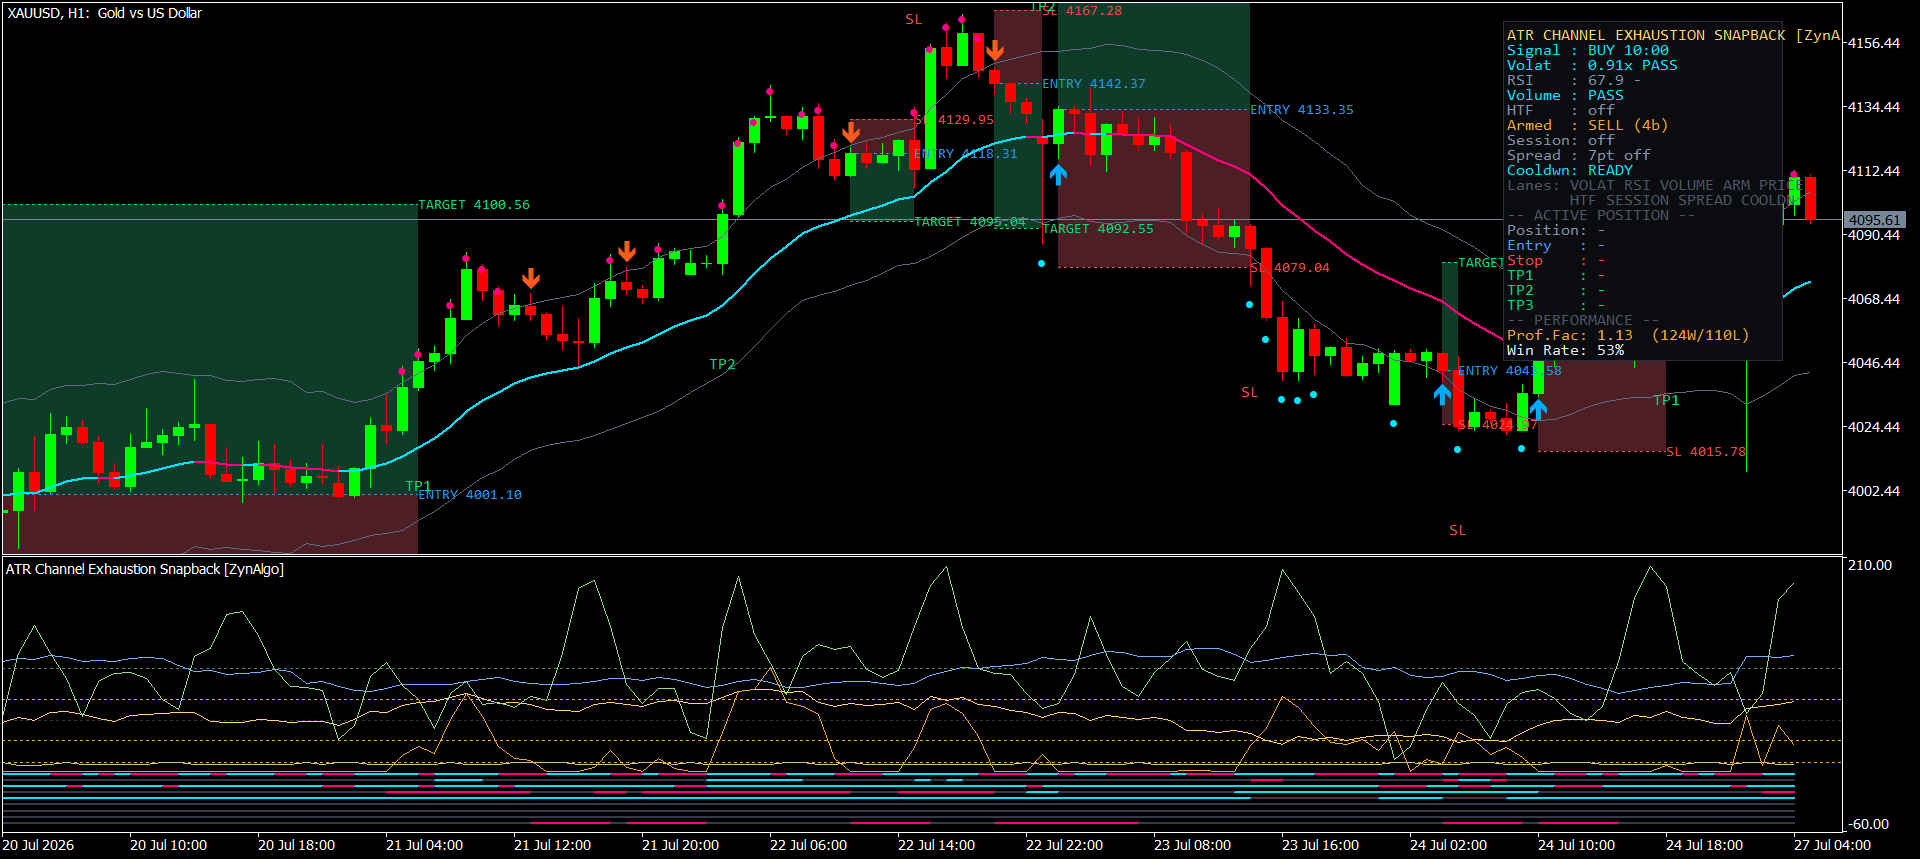Click the 24 Jul 10:00 time axis label
The height and width of the screenshot is (859, 1920).
click(x=1576, y=845)
